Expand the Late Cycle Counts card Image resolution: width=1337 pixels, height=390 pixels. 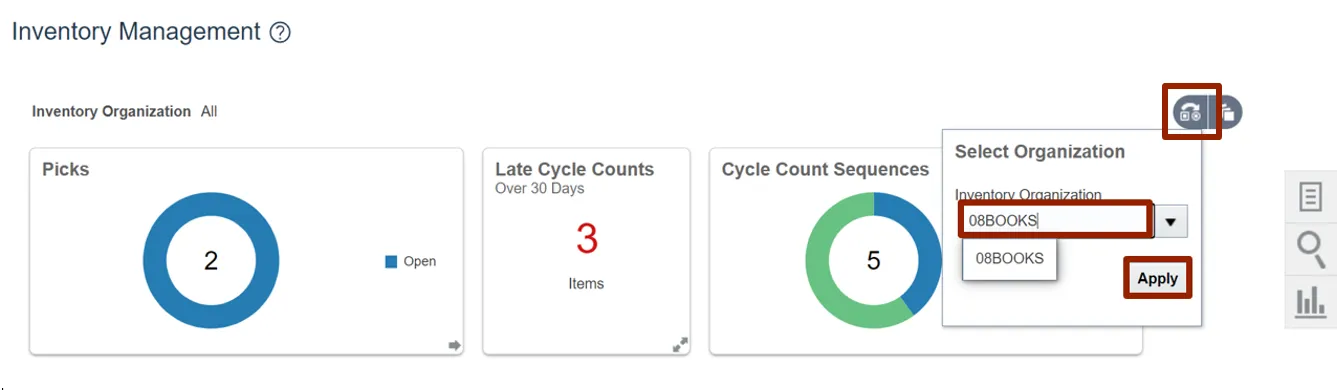680,345
